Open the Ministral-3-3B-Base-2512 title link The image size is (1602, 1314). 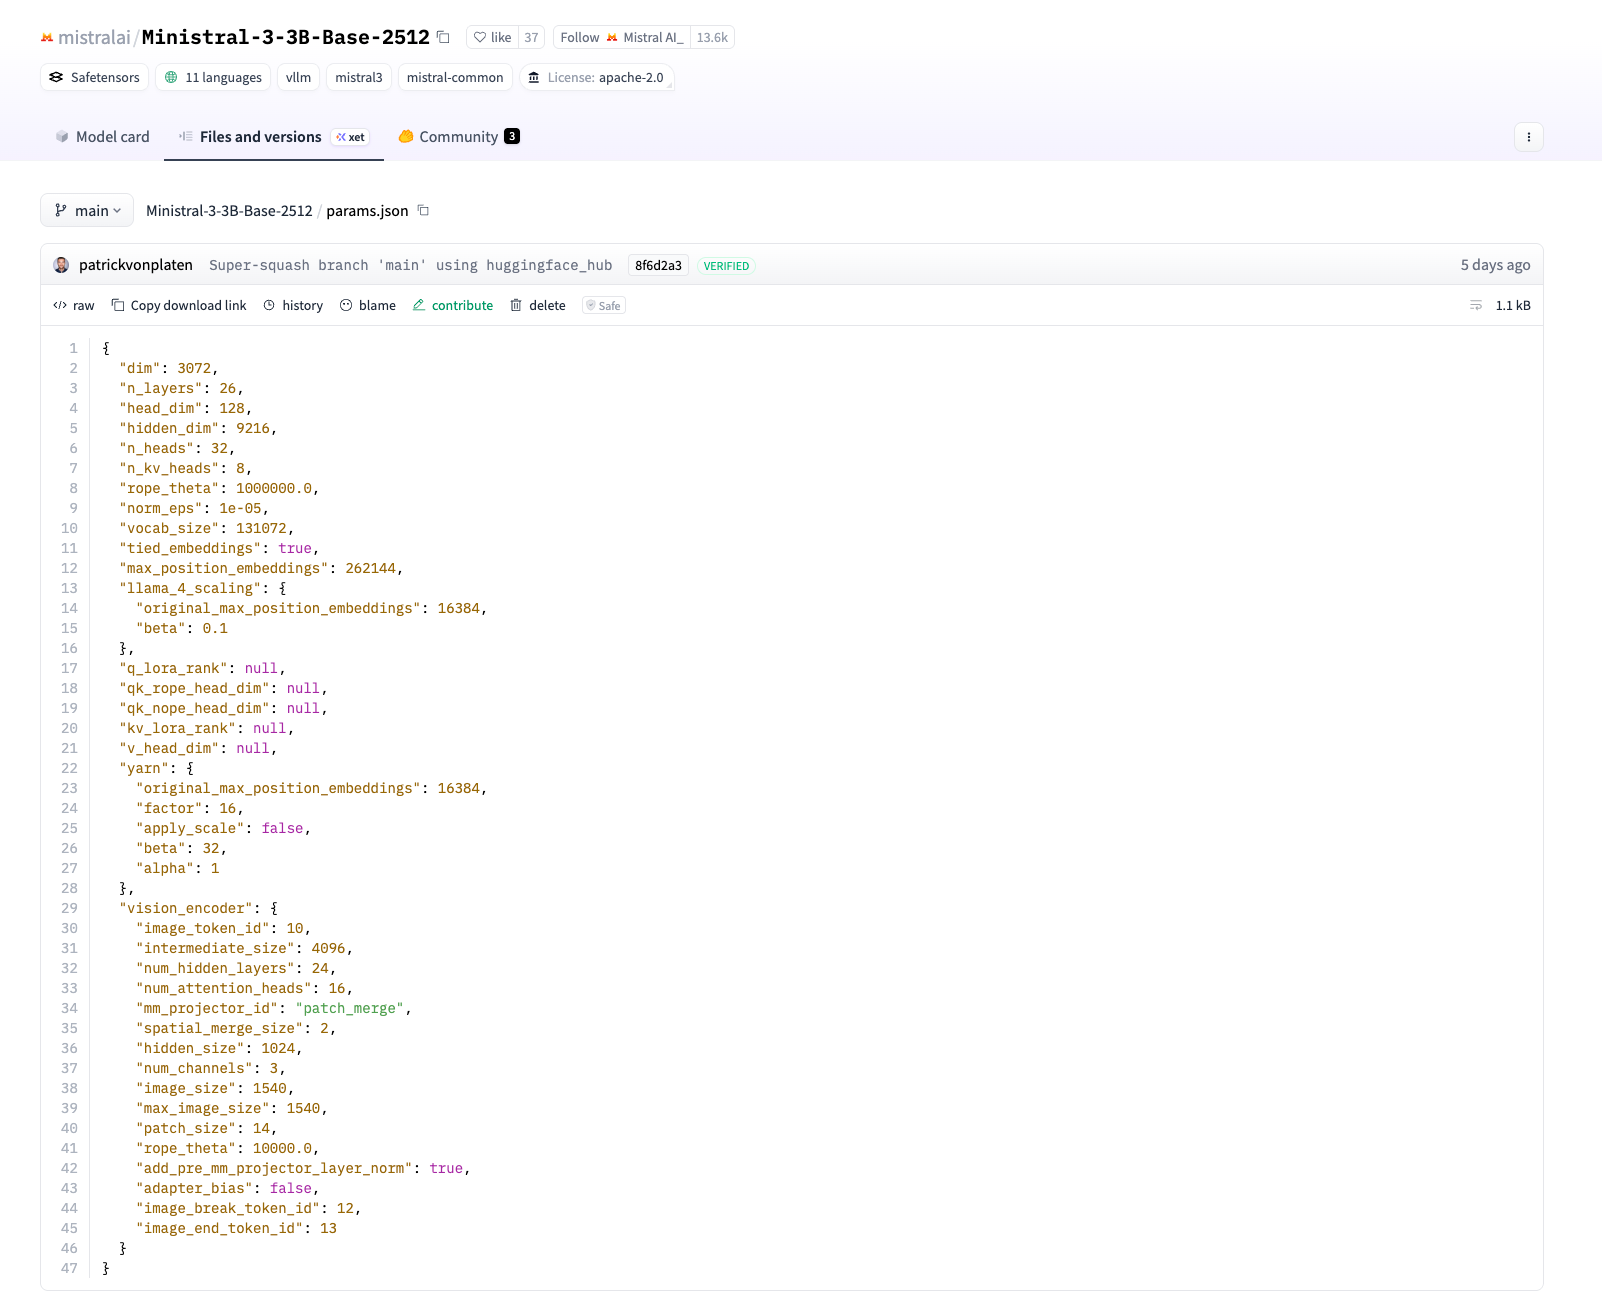pos(285,37)
